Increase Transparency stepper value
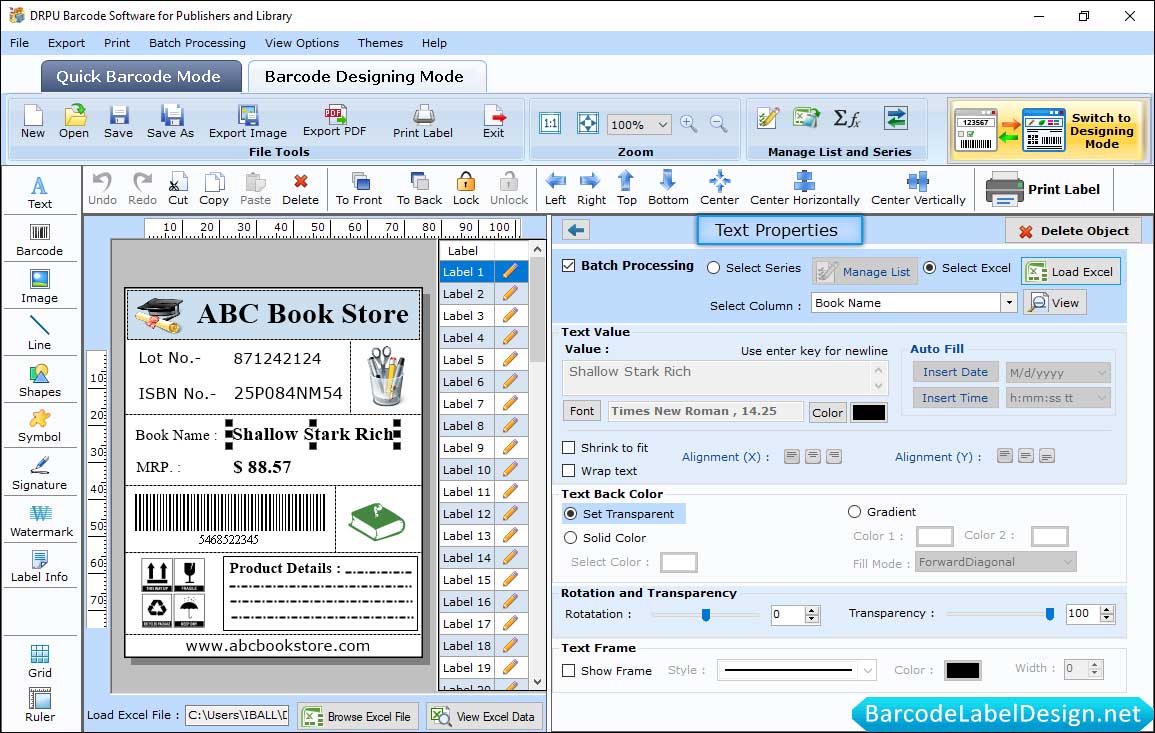Screen dimensions: 1155x733 click(x=1106, y=609)
